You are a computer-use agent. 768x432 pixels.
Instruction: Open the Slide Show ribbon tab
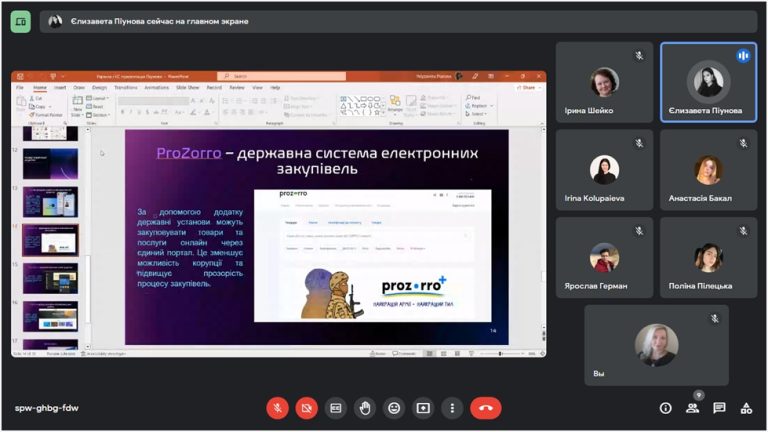[188, 88]
